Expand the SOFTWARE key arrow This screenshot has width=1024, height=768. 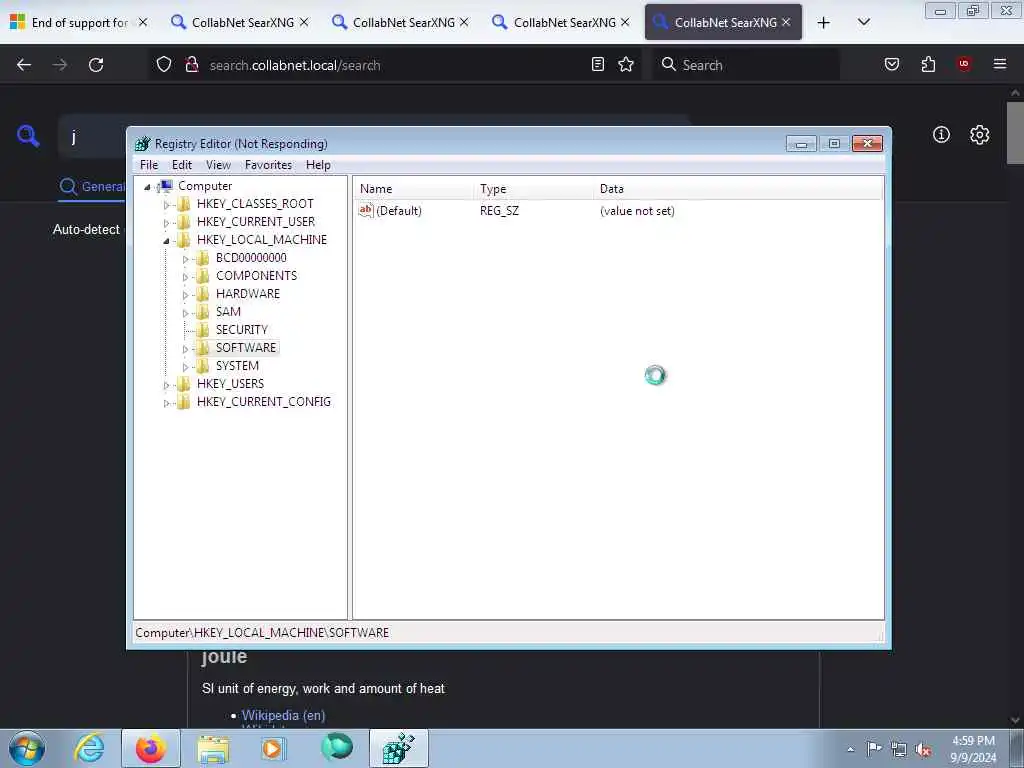(185, 349)
